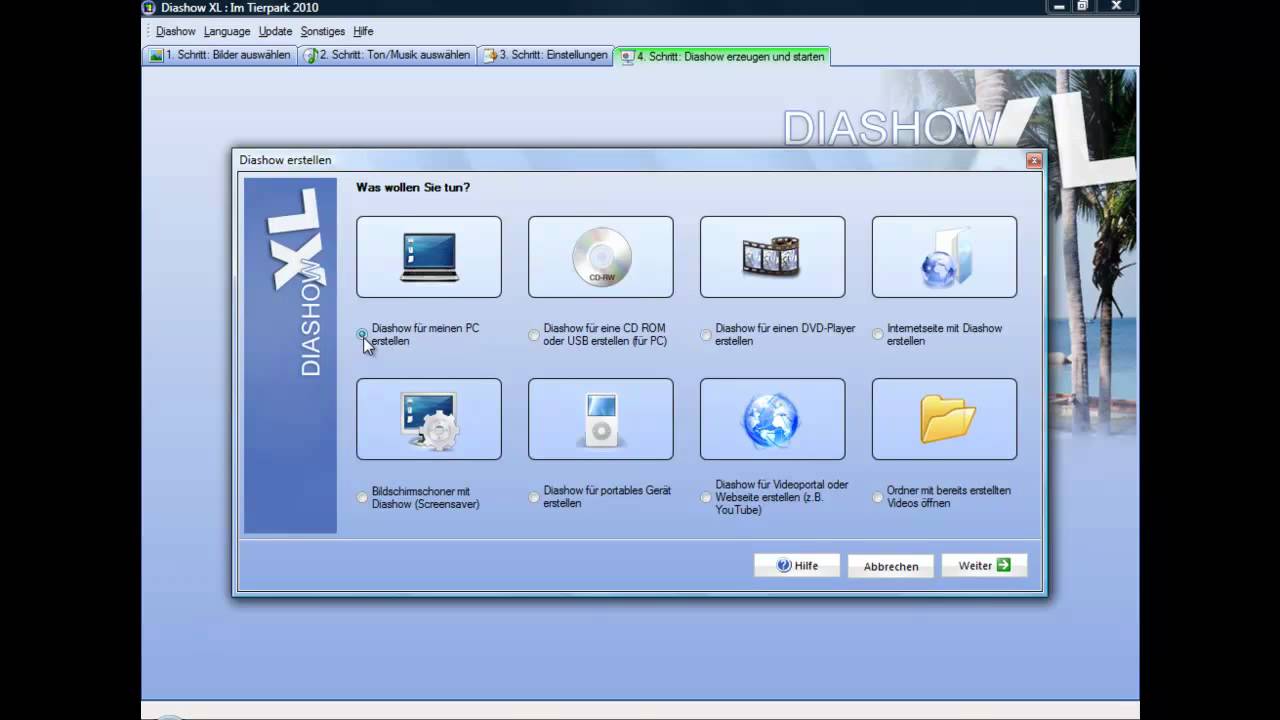Select 'Diashow für eine CD ROM oder USB' option
Screen dimensions: 1280x720
point(534,335)
